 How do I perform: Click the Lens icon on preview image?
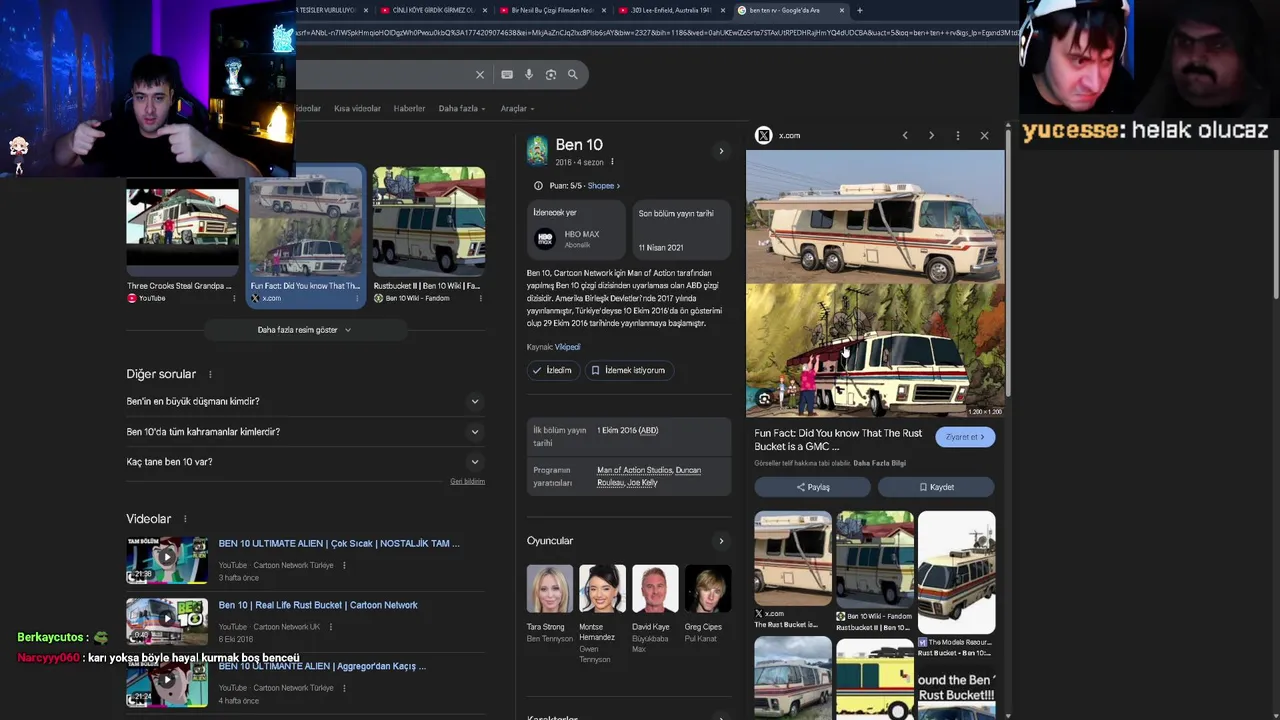764,398
